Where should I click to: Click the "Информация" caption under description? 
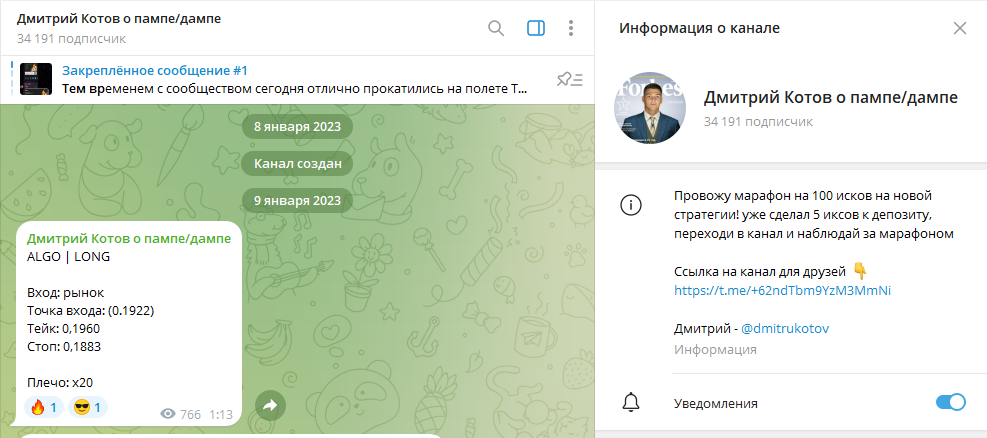click(x=715, y=350)
